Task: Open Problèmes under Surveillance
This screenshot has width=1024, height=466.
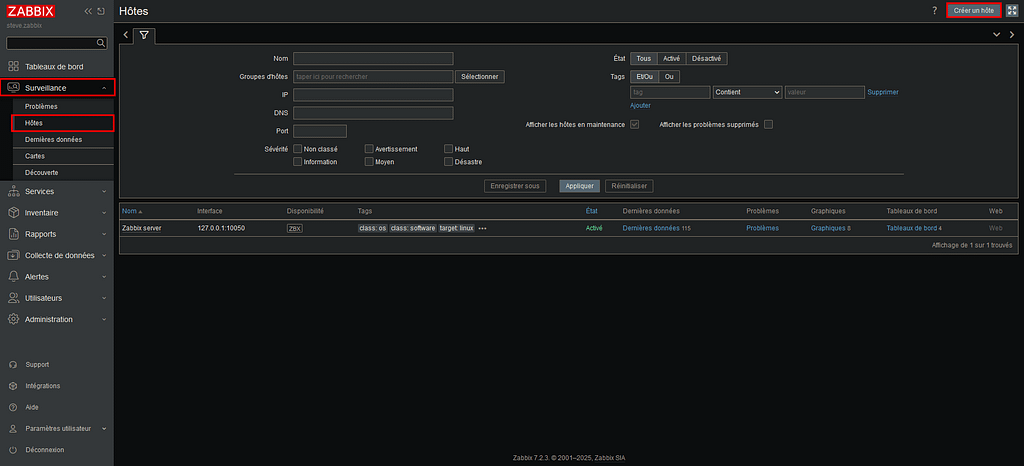Action: coord(42,106)
